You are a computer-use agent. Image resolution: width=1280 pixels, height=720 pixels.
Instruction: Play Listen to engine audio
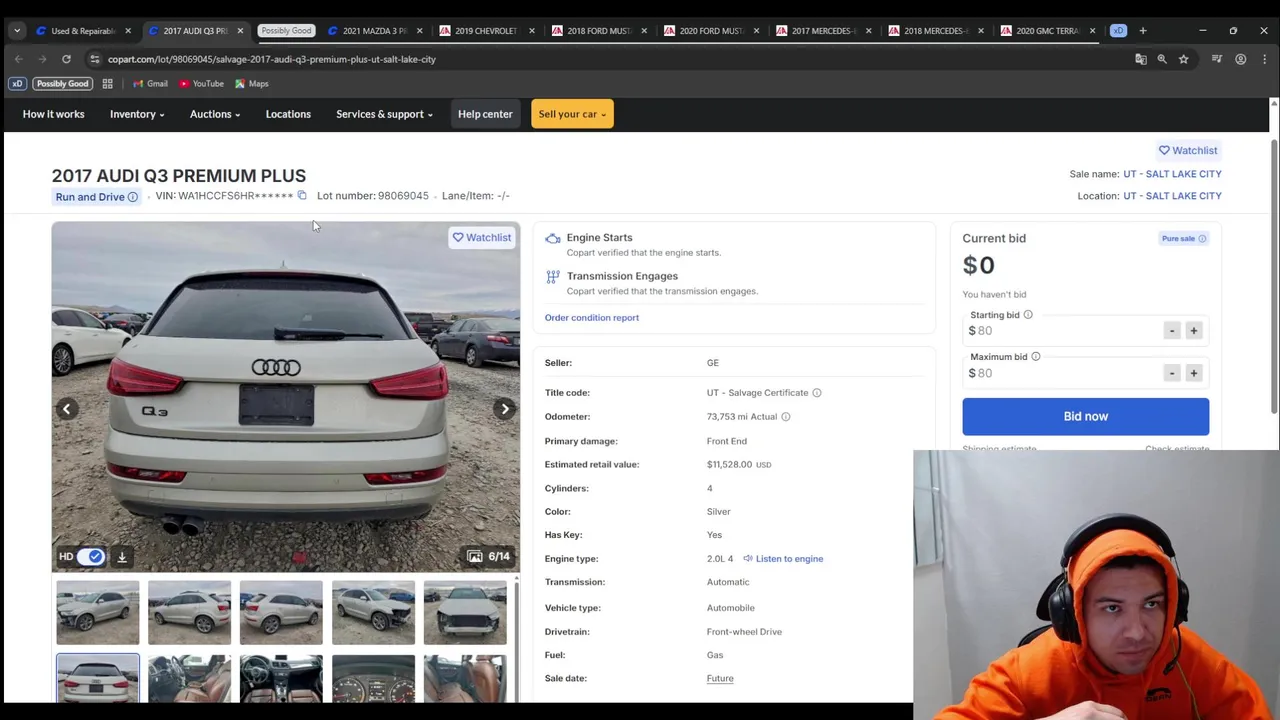pos(783,559)
